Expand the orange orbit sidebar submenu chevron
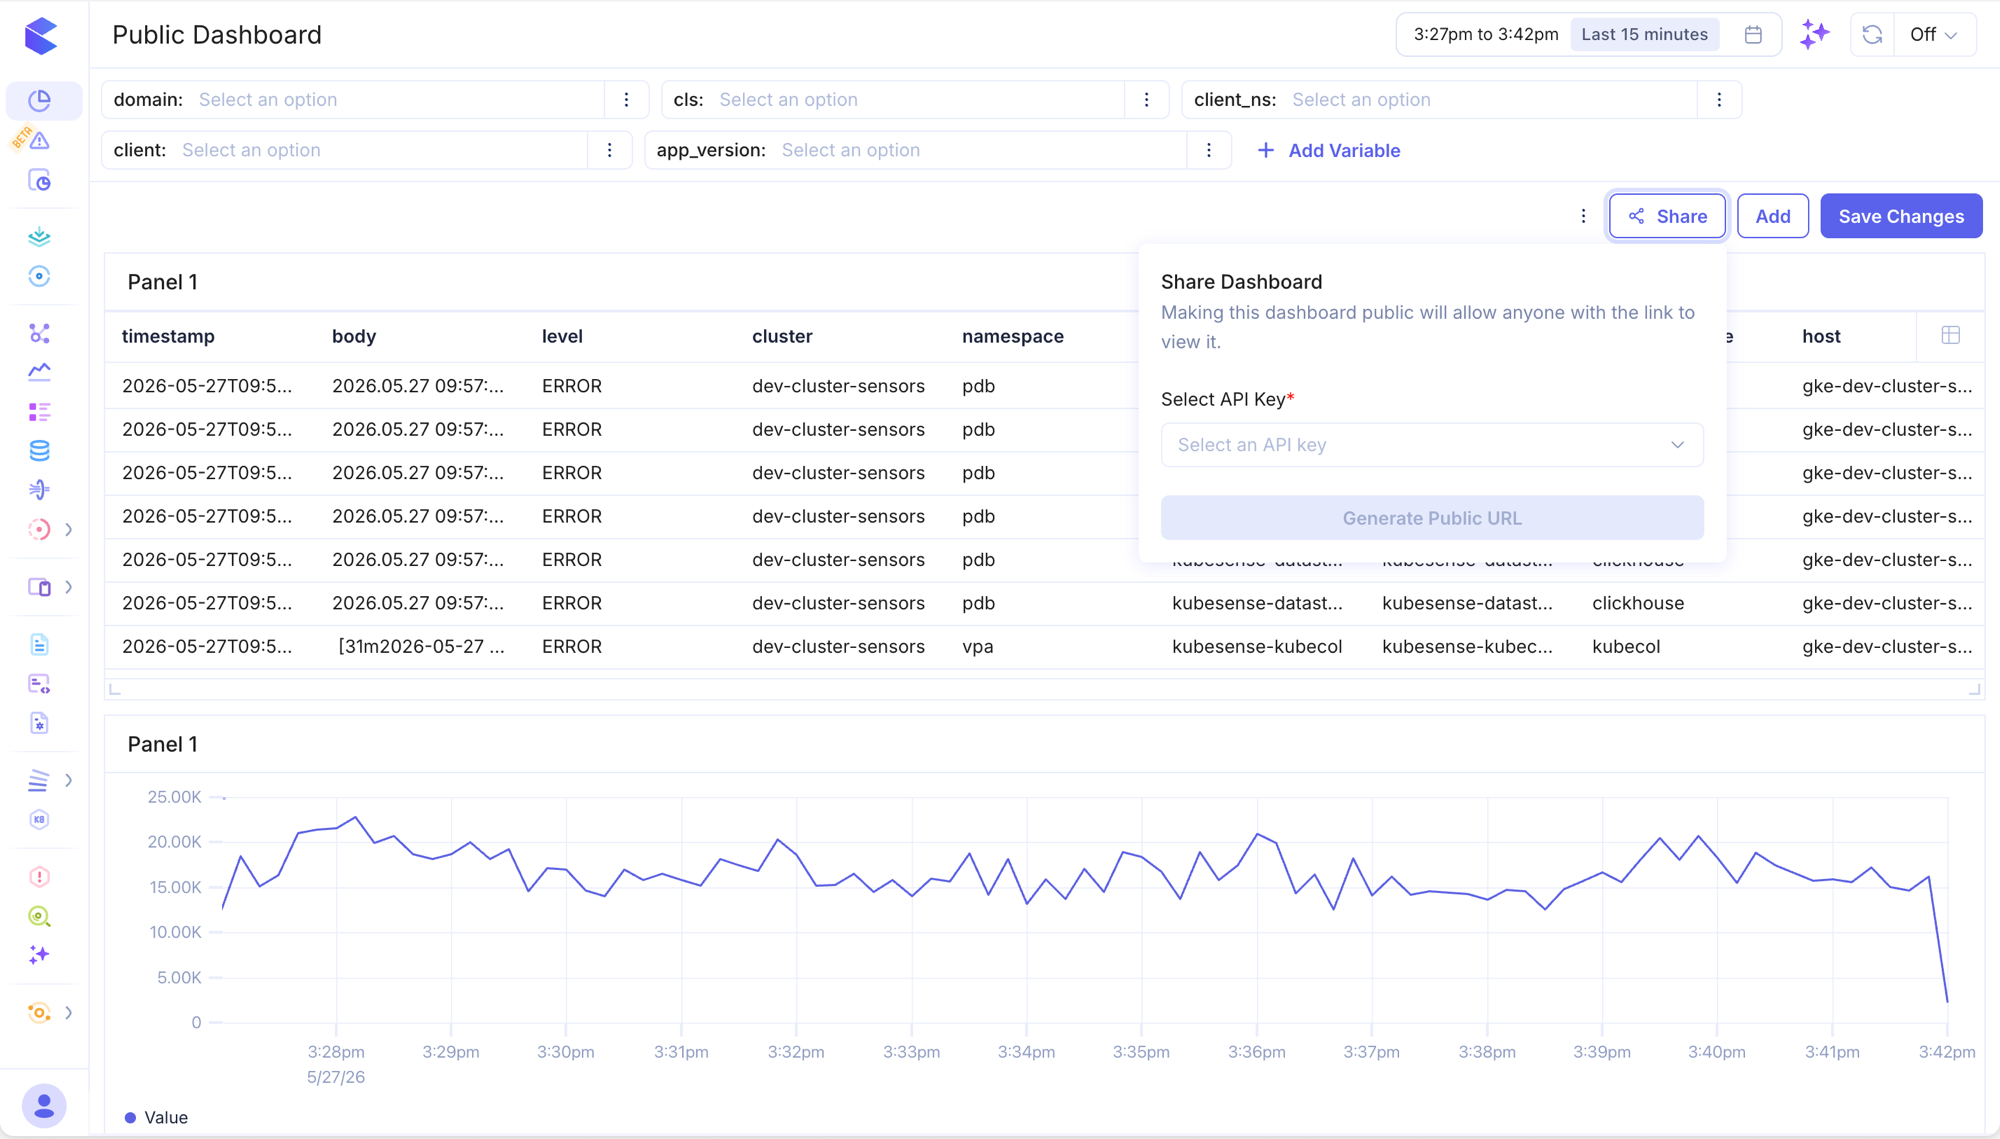Image resolution: width=2000 pixels, height=1139 pixels. pyautogui.click(x=69, y=1013)
